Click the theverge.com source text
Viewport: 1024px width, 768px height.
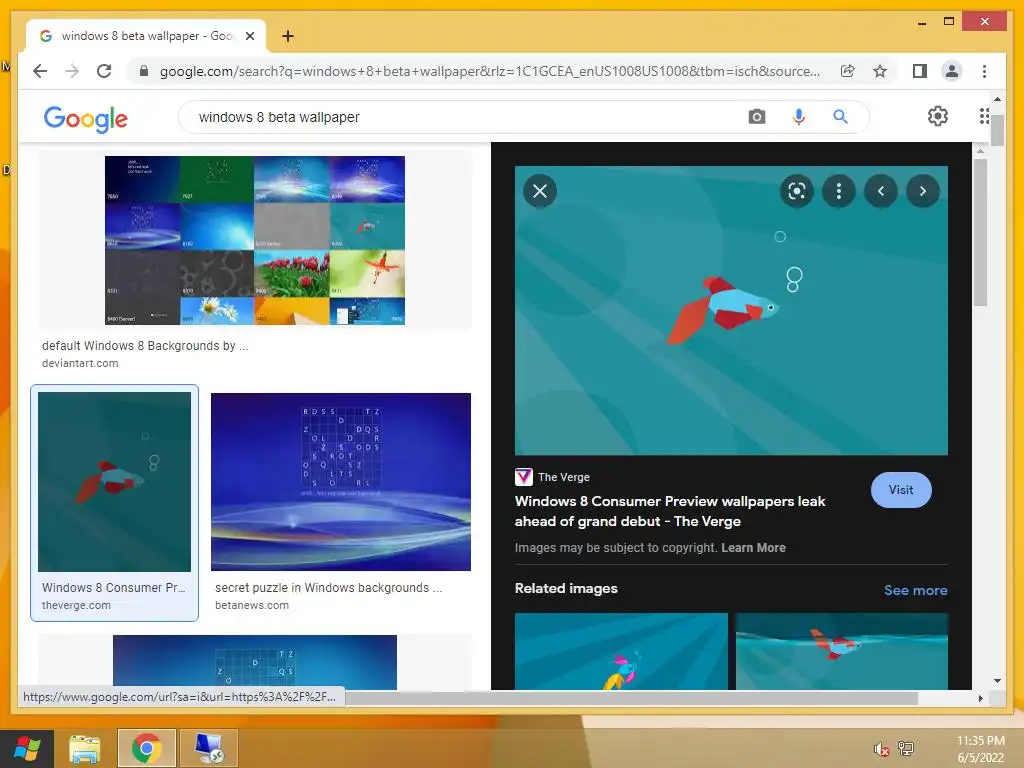coord(76,605)
